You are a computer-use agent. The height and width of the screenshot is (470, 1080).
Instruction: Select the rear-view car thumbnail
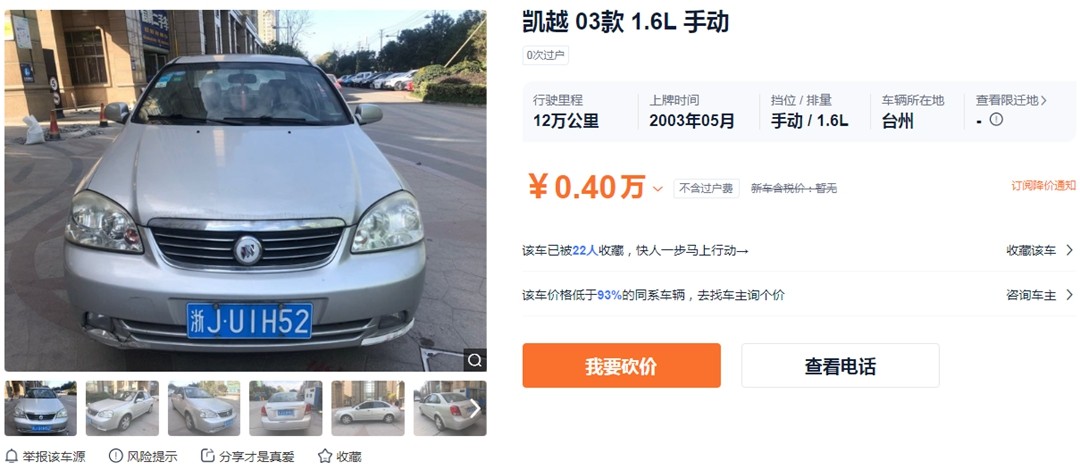tap(285, 408)
